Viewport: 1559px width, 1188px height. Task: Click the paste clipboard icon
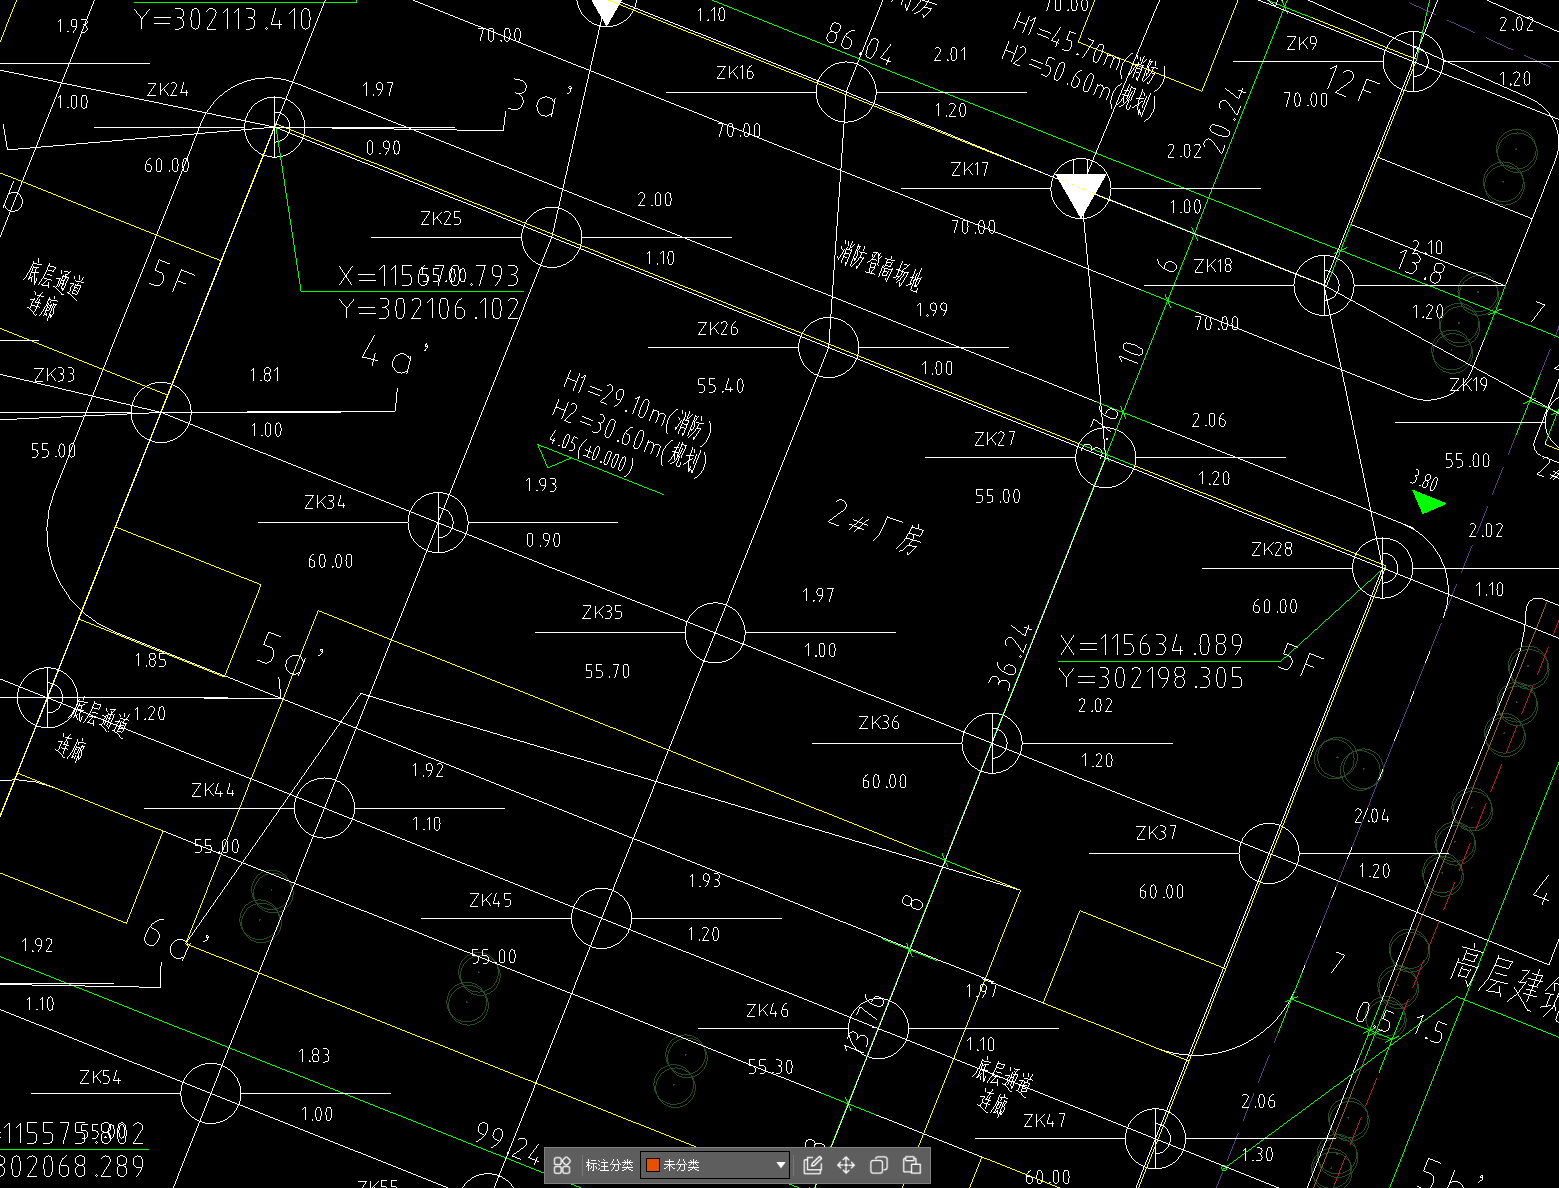click(x=912, y=1165)
